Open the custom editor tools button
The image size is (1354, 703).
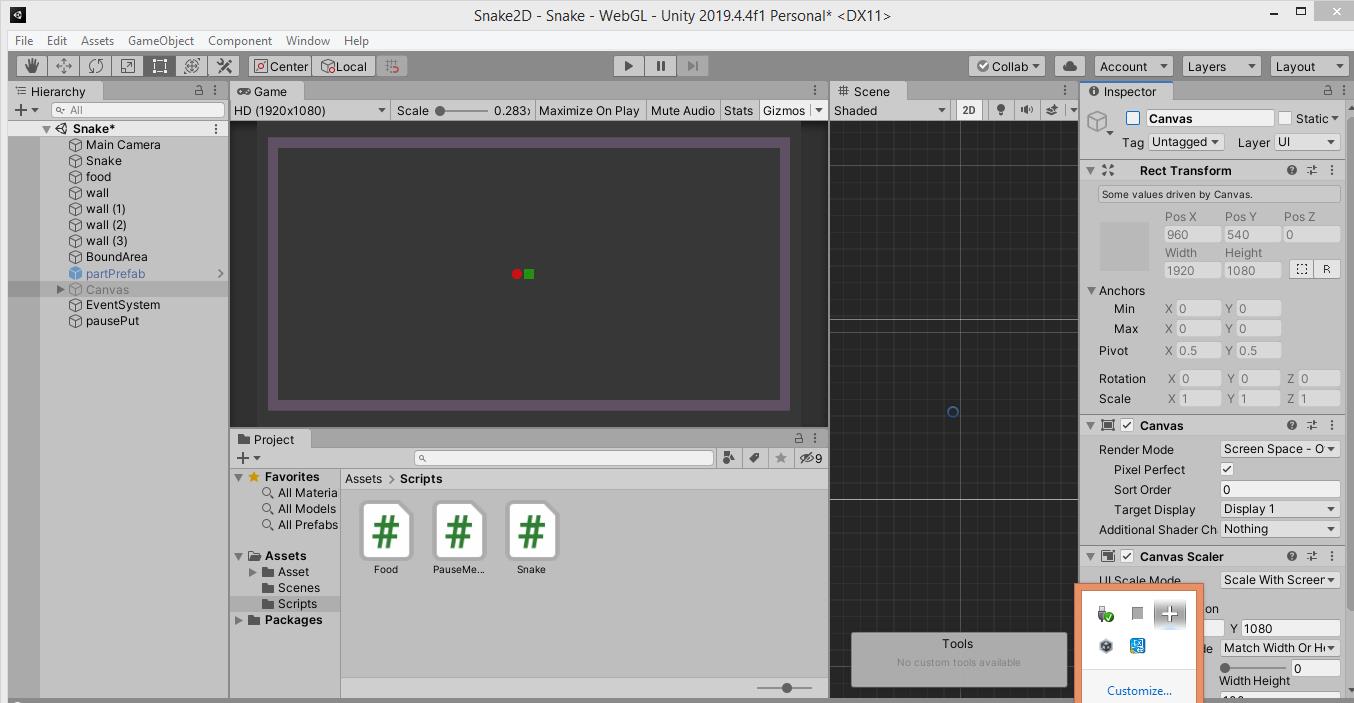(x=224, y=66)
